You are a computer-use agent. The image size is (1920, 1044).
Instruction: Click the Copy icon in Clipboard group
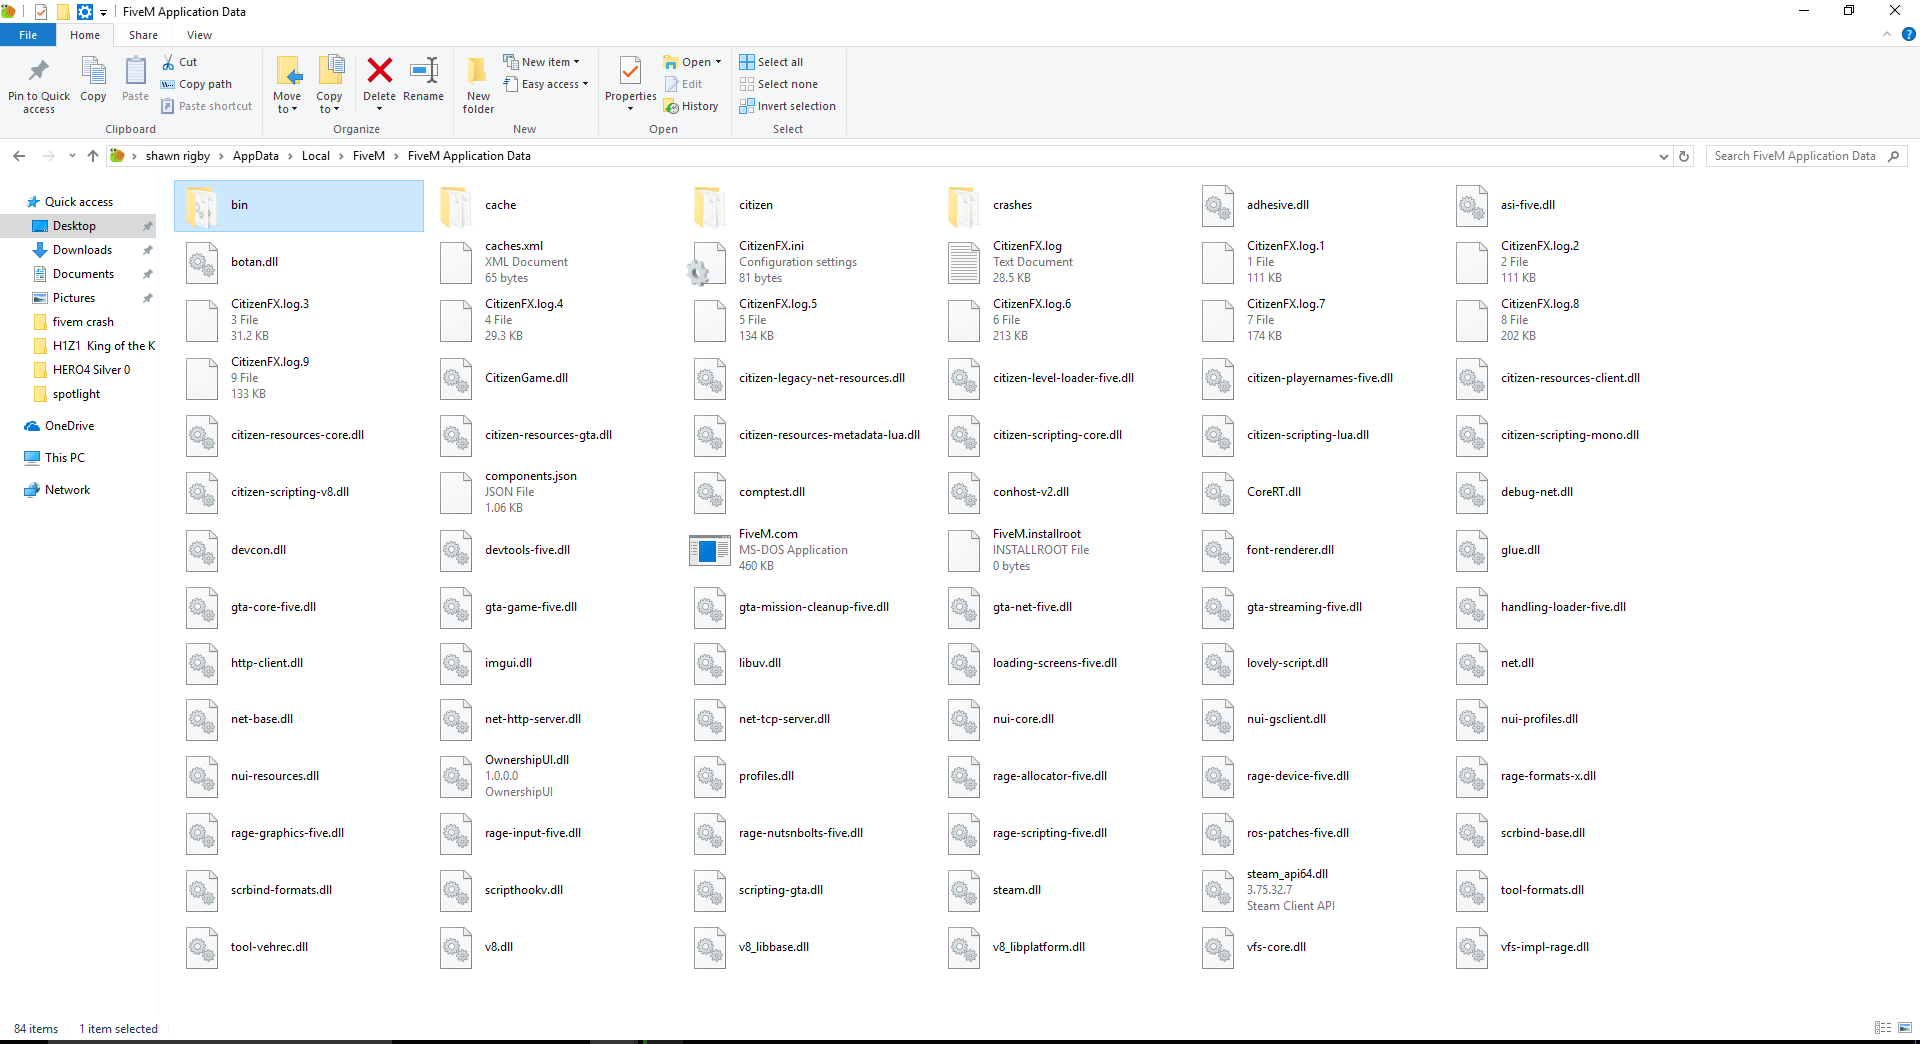pos(93,71)
